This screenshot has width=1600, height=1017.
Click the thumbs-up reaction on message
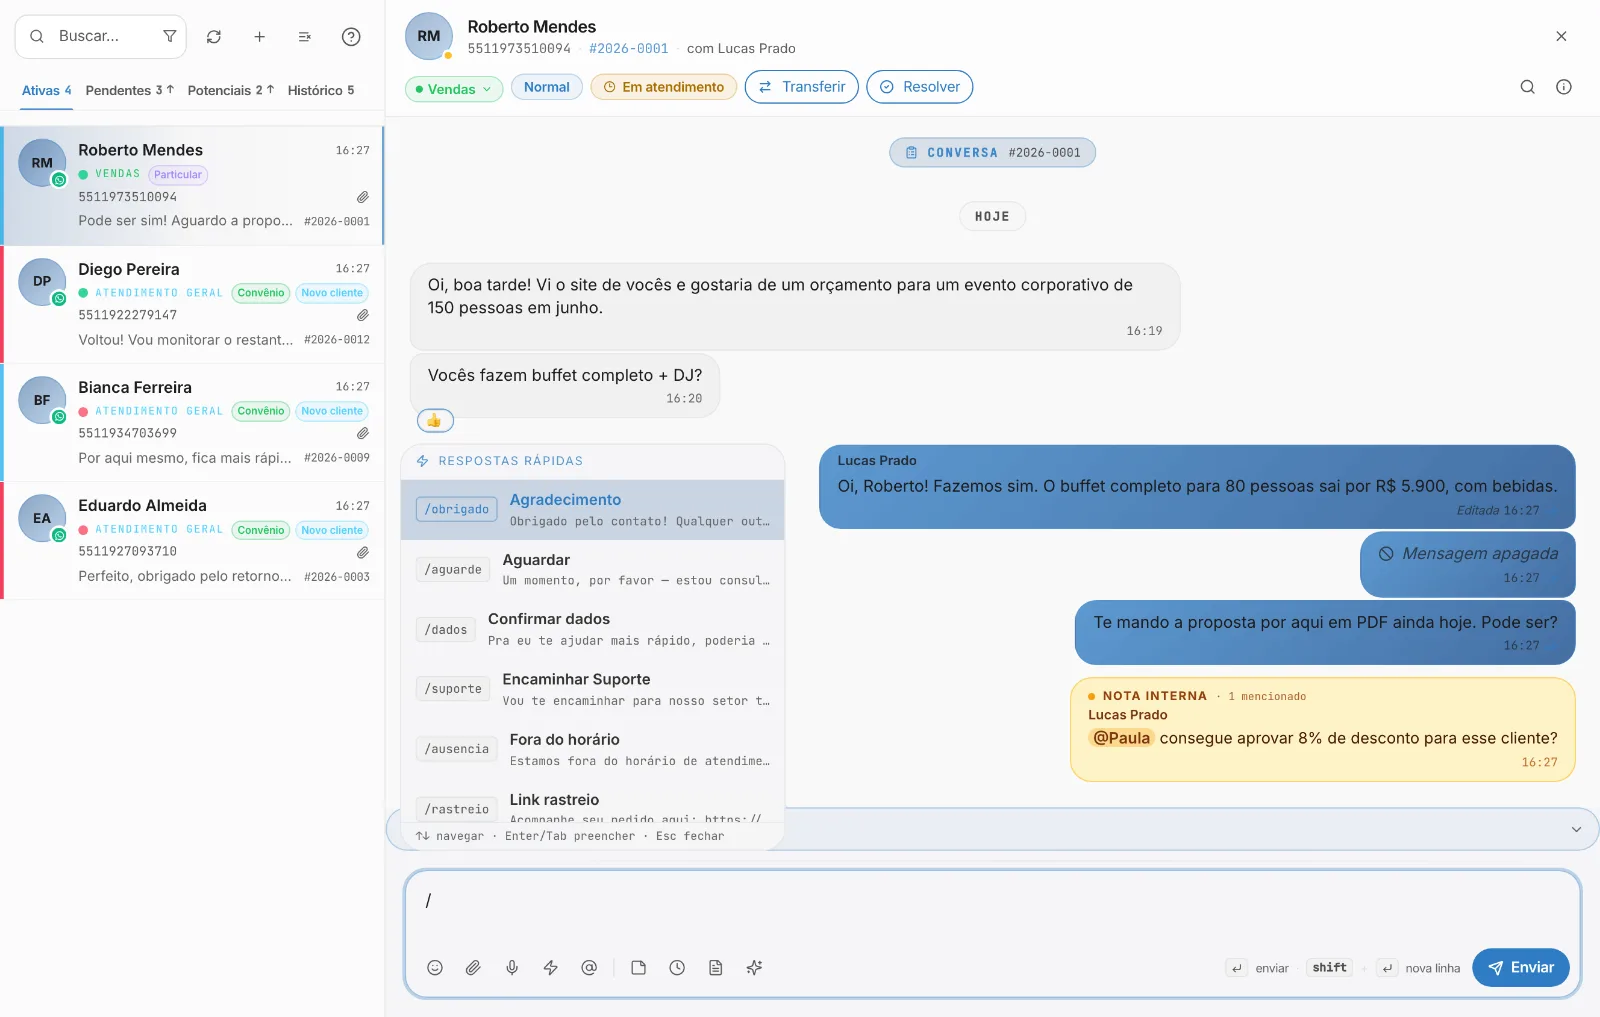coord(435,421)
